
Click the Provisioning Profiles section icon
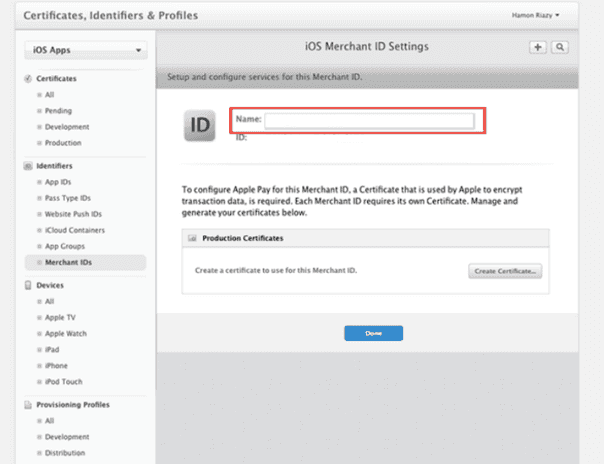point(27,404)
